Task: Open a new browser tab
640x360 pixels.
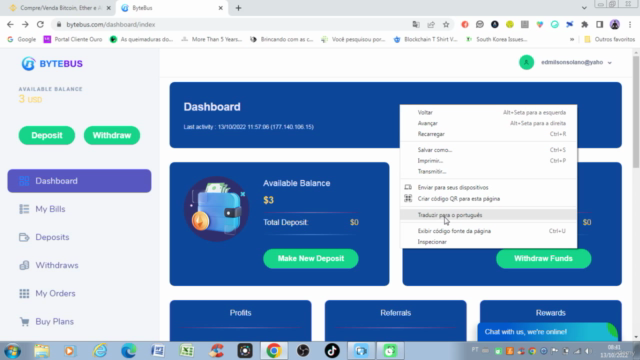Action: [x=238, y=8]
